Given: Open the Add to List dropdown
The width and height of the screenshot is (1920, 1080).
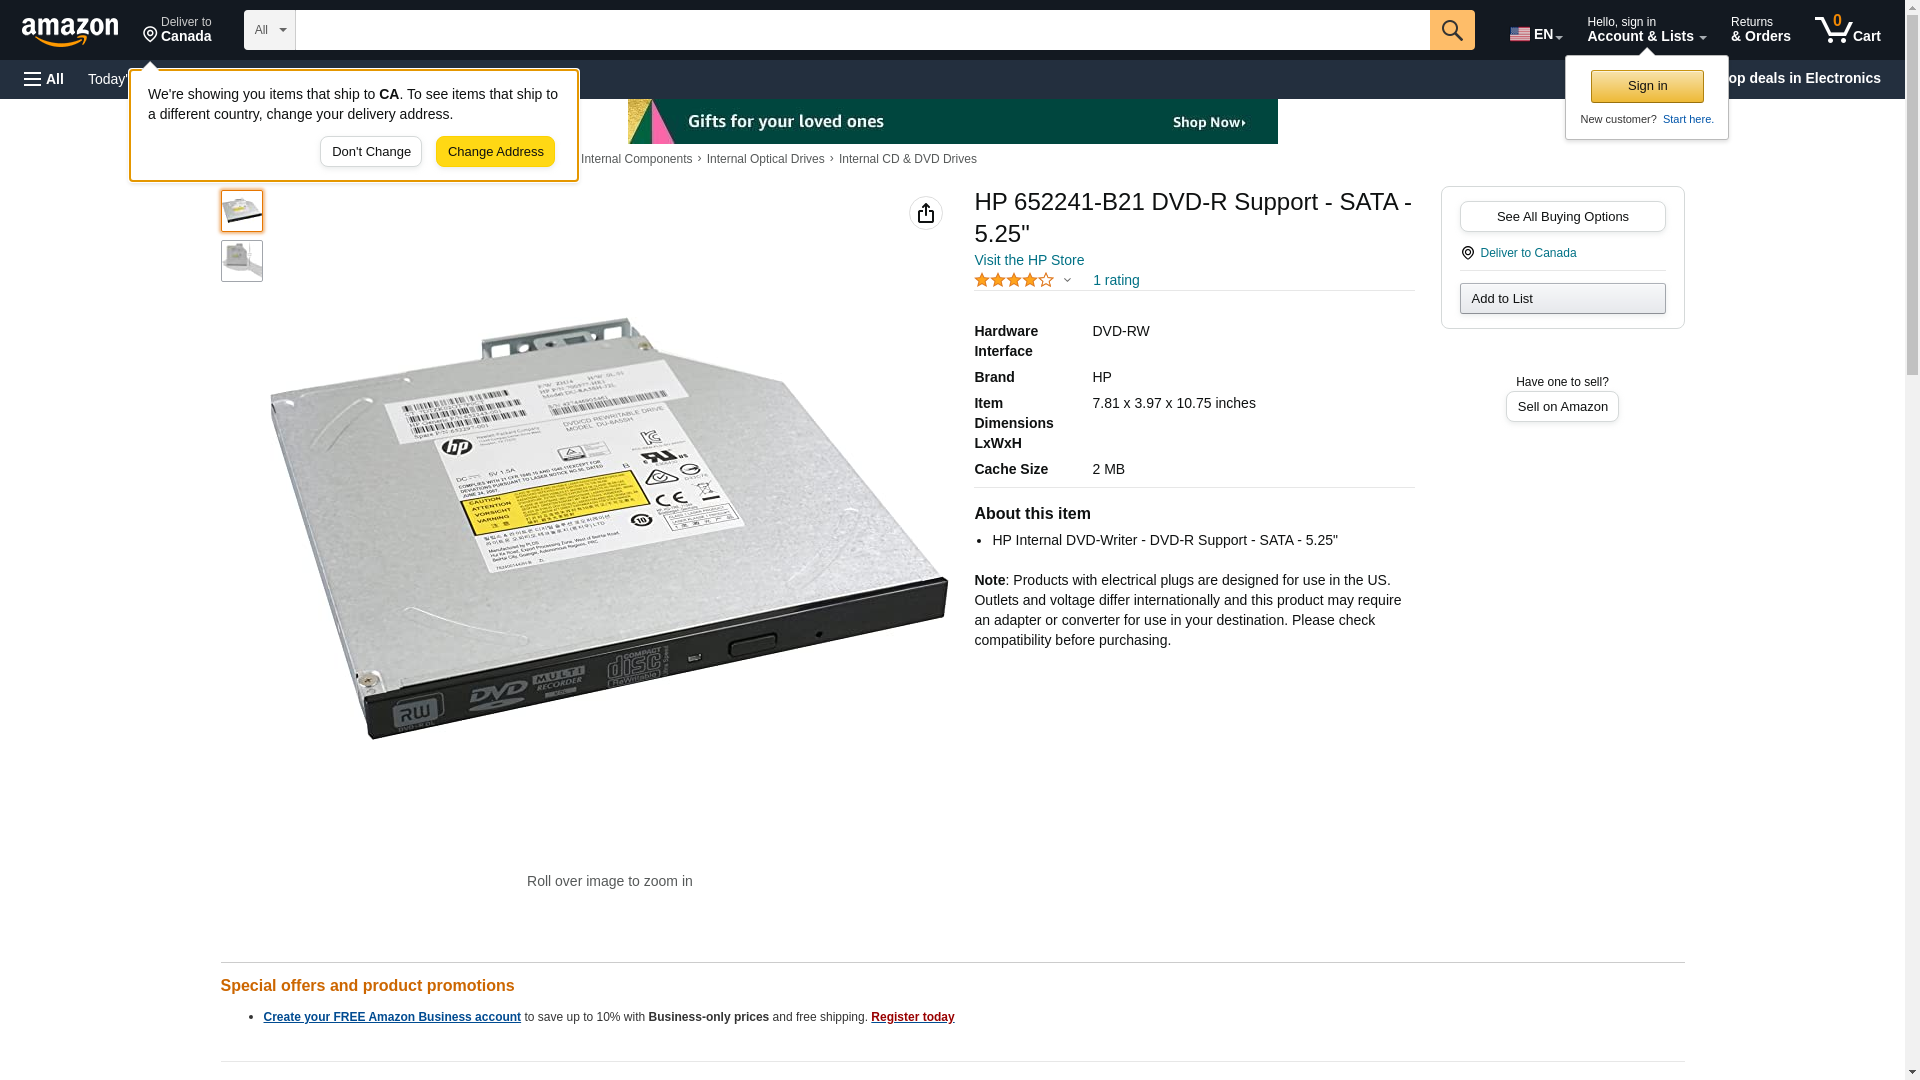Looking at the screenshot, I should point(1561,299).
